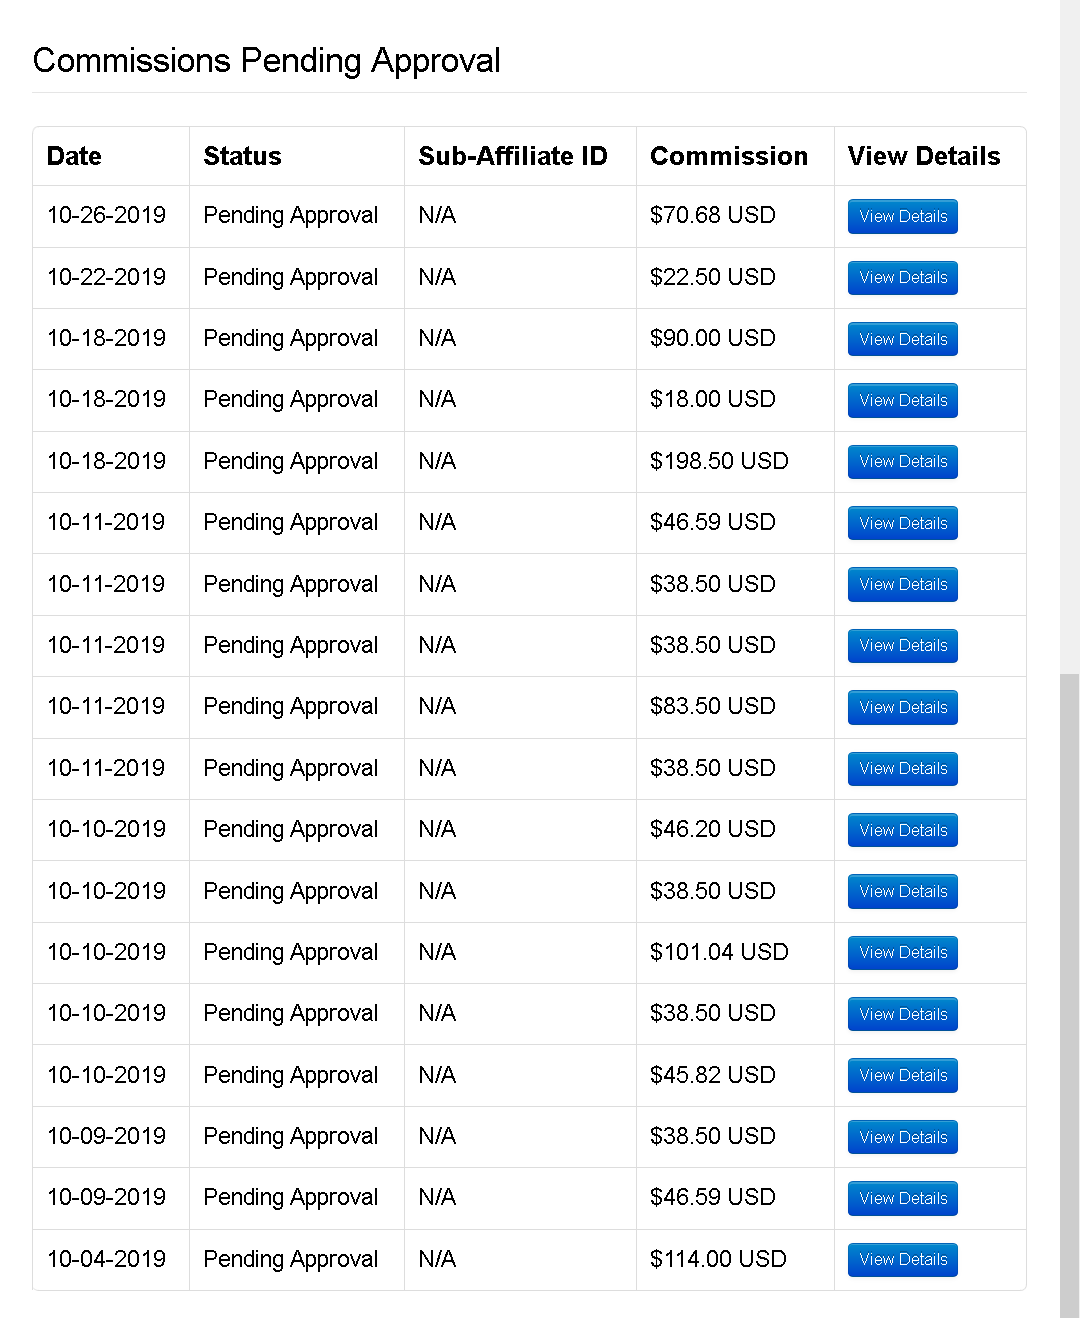Open details for the 10-09-2019 $46.59 commission
The height and width of the screenshot is (1318, 1080).
(x=902, y=1198)
